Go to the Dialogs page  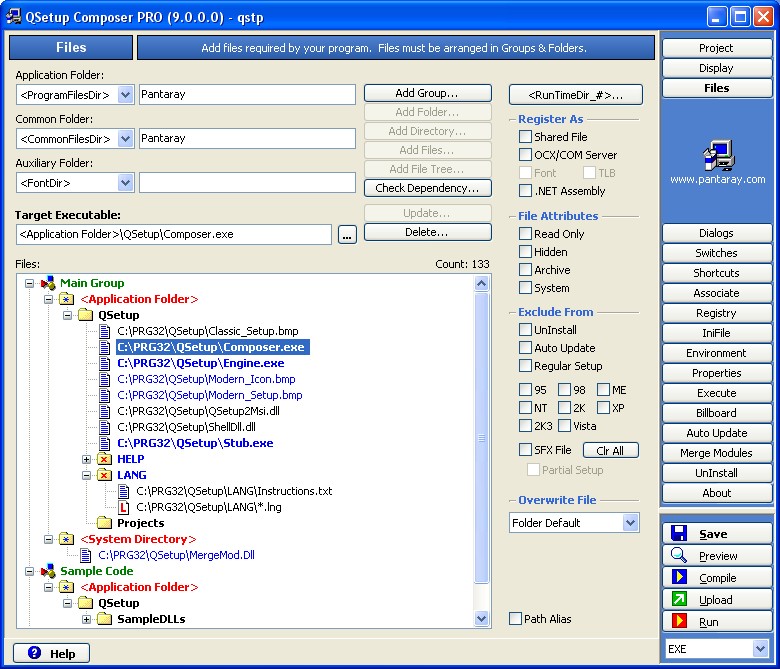pos(716,233)
